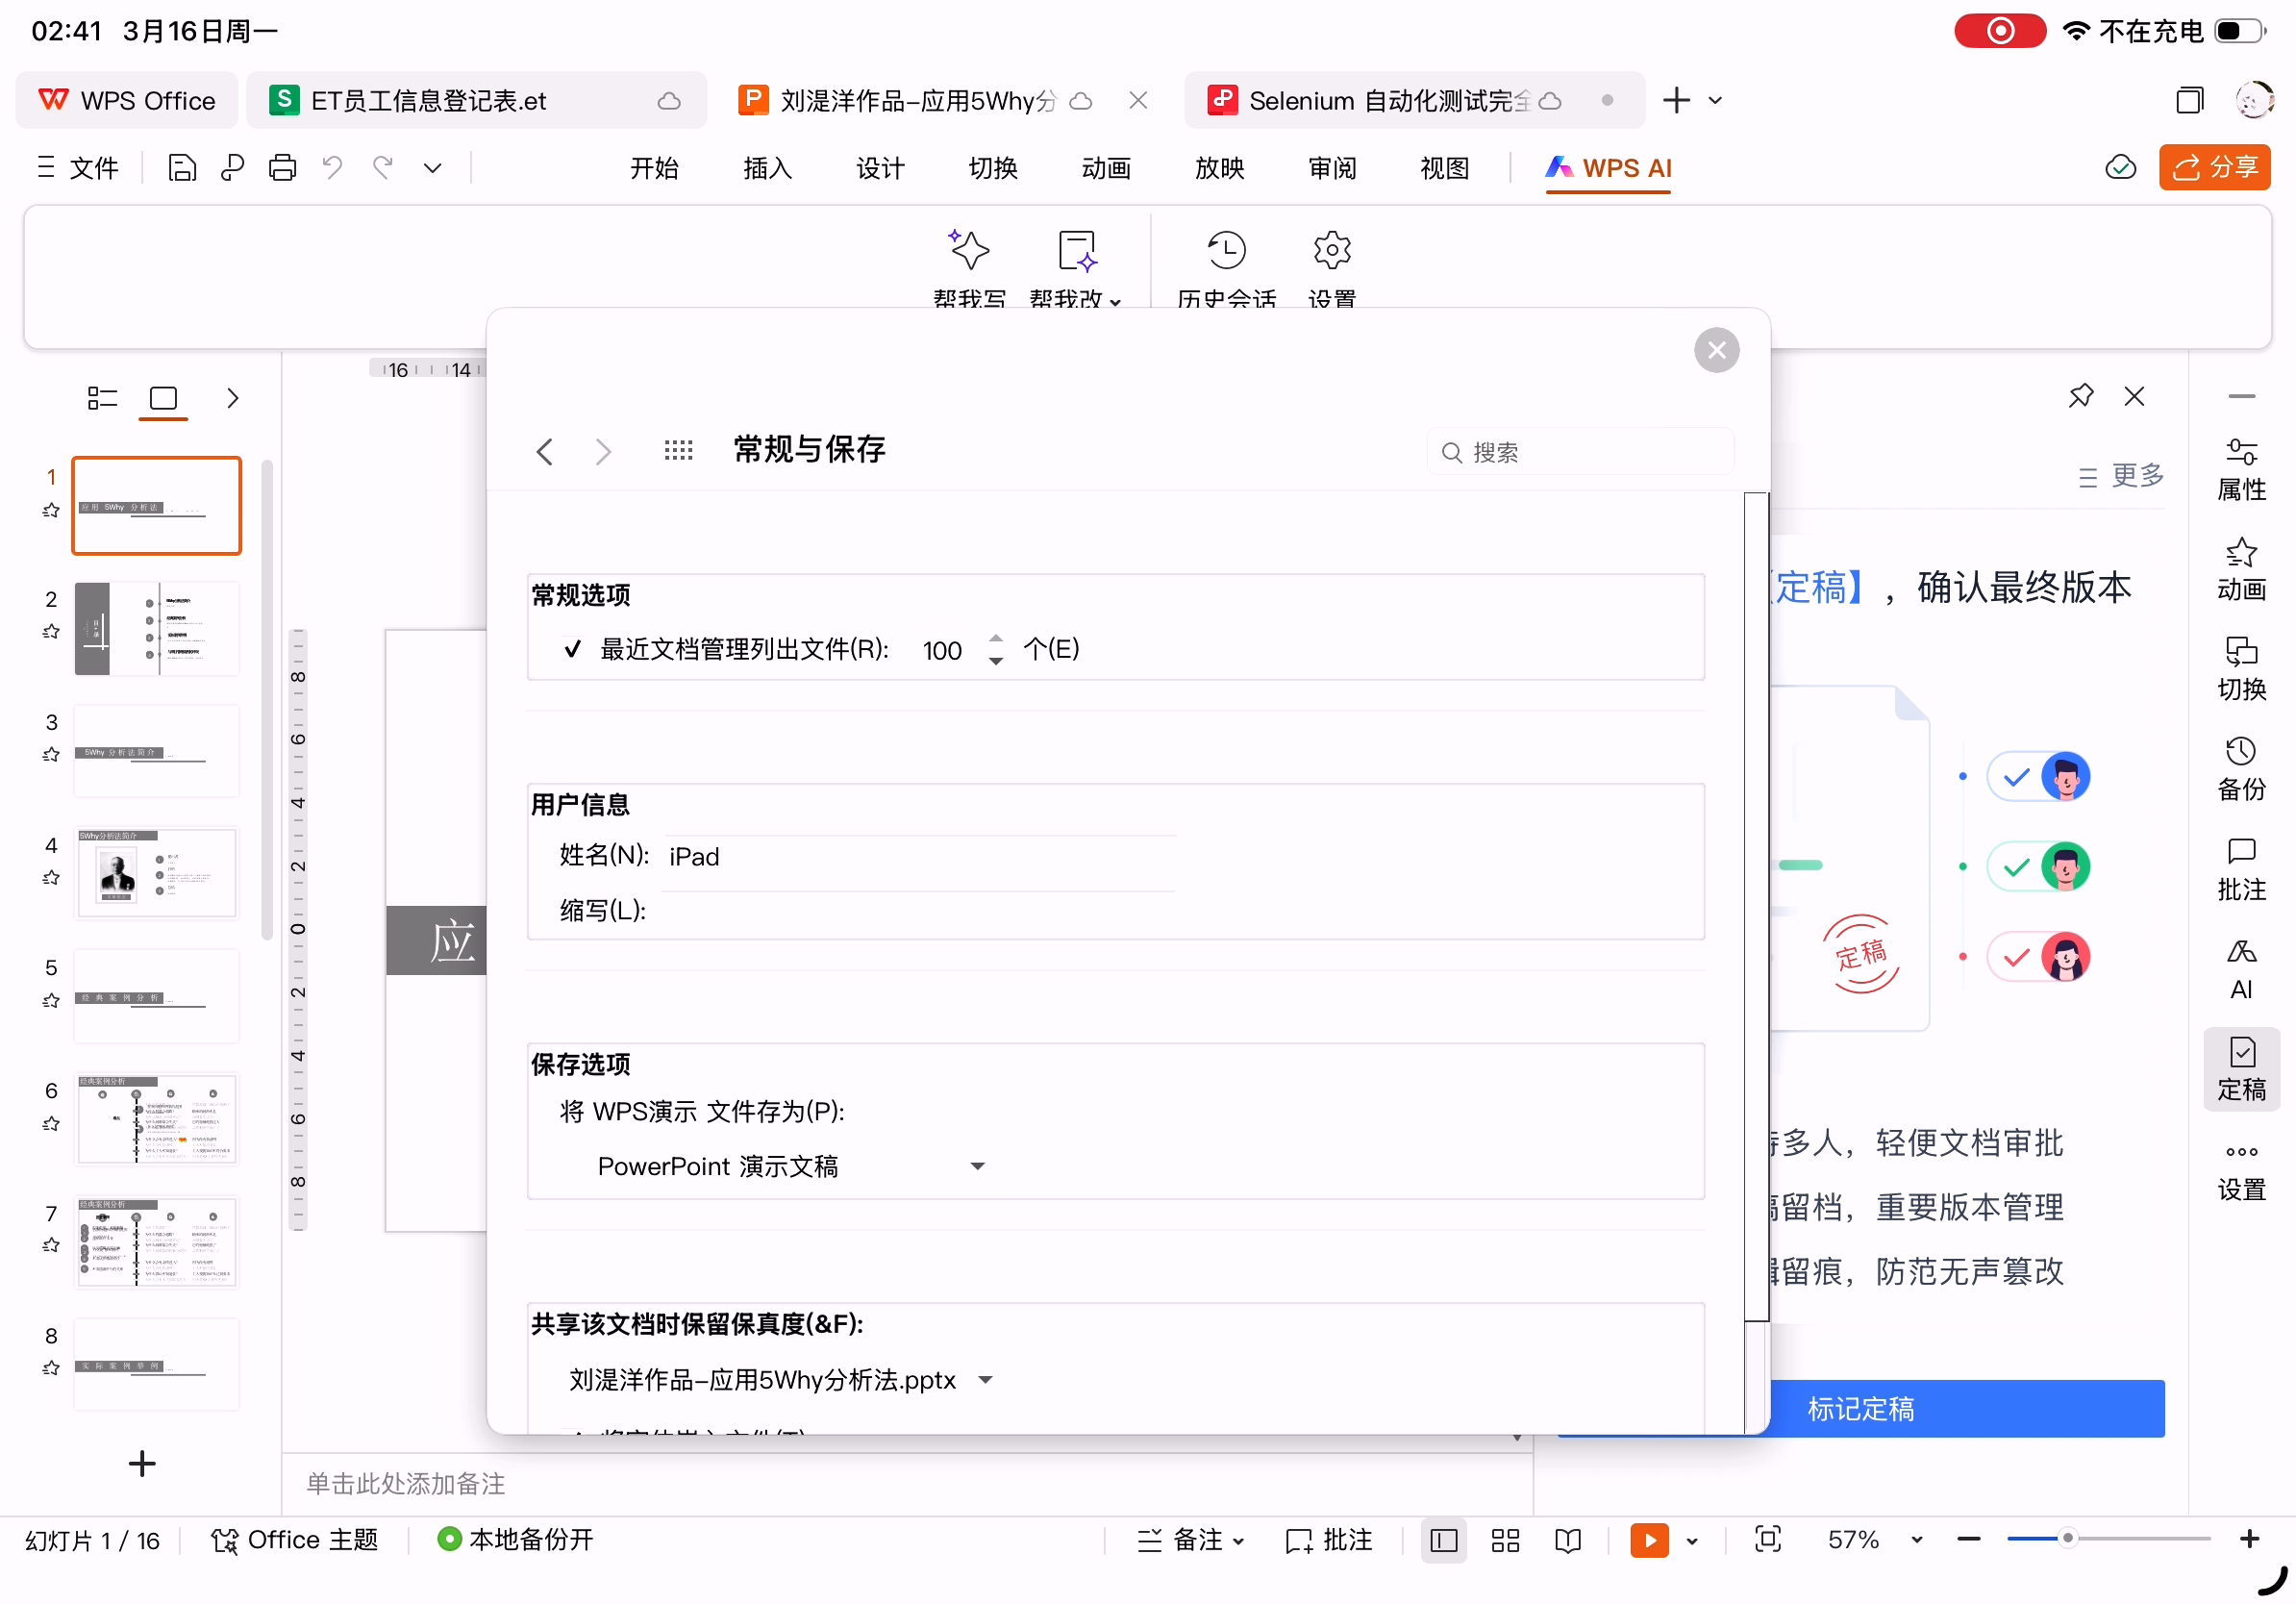
Task: Open the 插入 ribbon tab
Action: (x=767, y=168)
